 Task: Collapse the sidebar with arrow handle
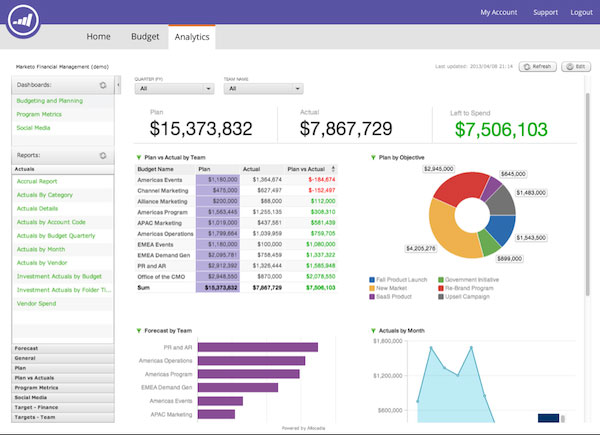tap(118, 85)
